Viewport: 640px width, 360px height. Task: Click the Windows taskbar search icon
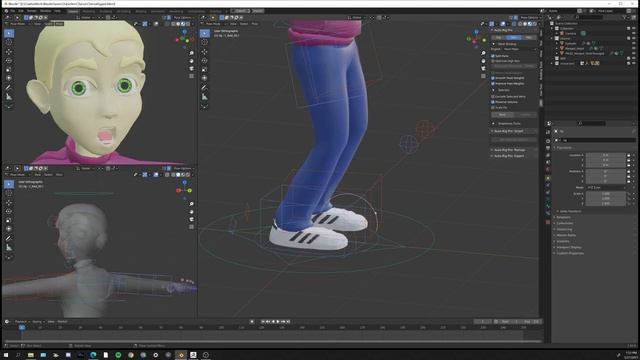point(18,355)
